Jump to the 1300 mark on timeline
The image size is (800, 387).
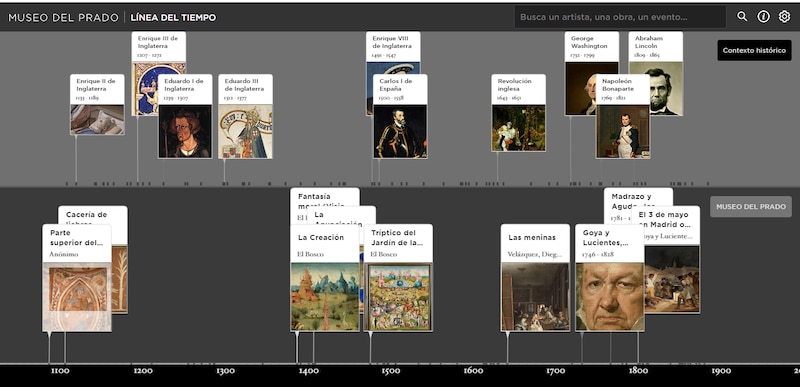pyautogui.click(x=225, y=371)
